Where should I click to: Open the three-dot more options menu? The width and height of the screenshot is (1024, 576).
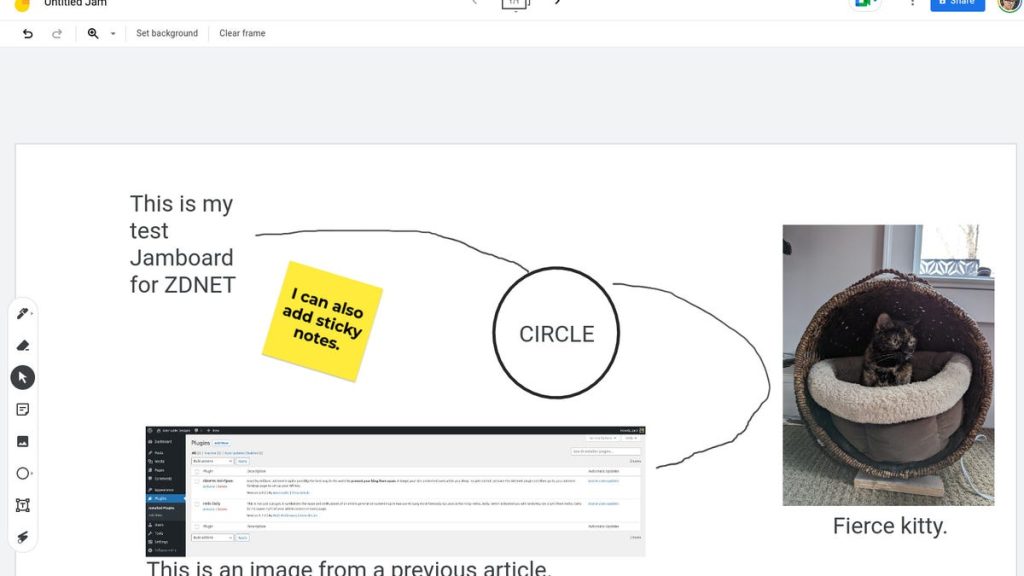coord(912,3)
